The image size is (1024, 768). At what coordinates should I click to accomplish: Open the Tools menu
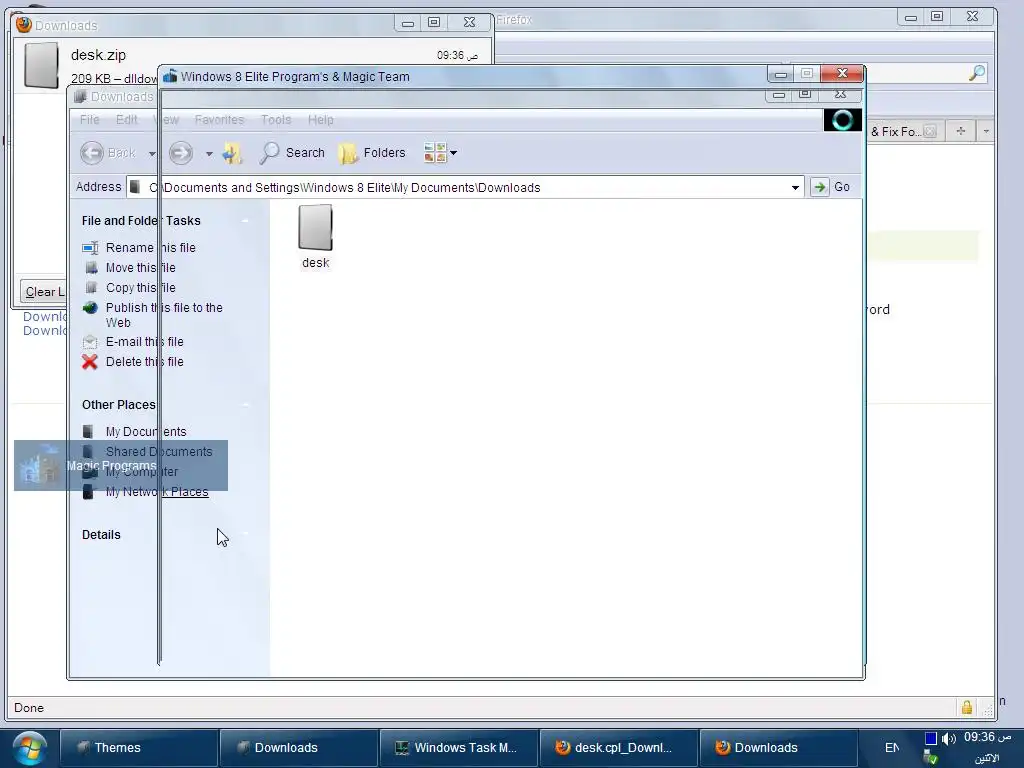pos(276,120)
